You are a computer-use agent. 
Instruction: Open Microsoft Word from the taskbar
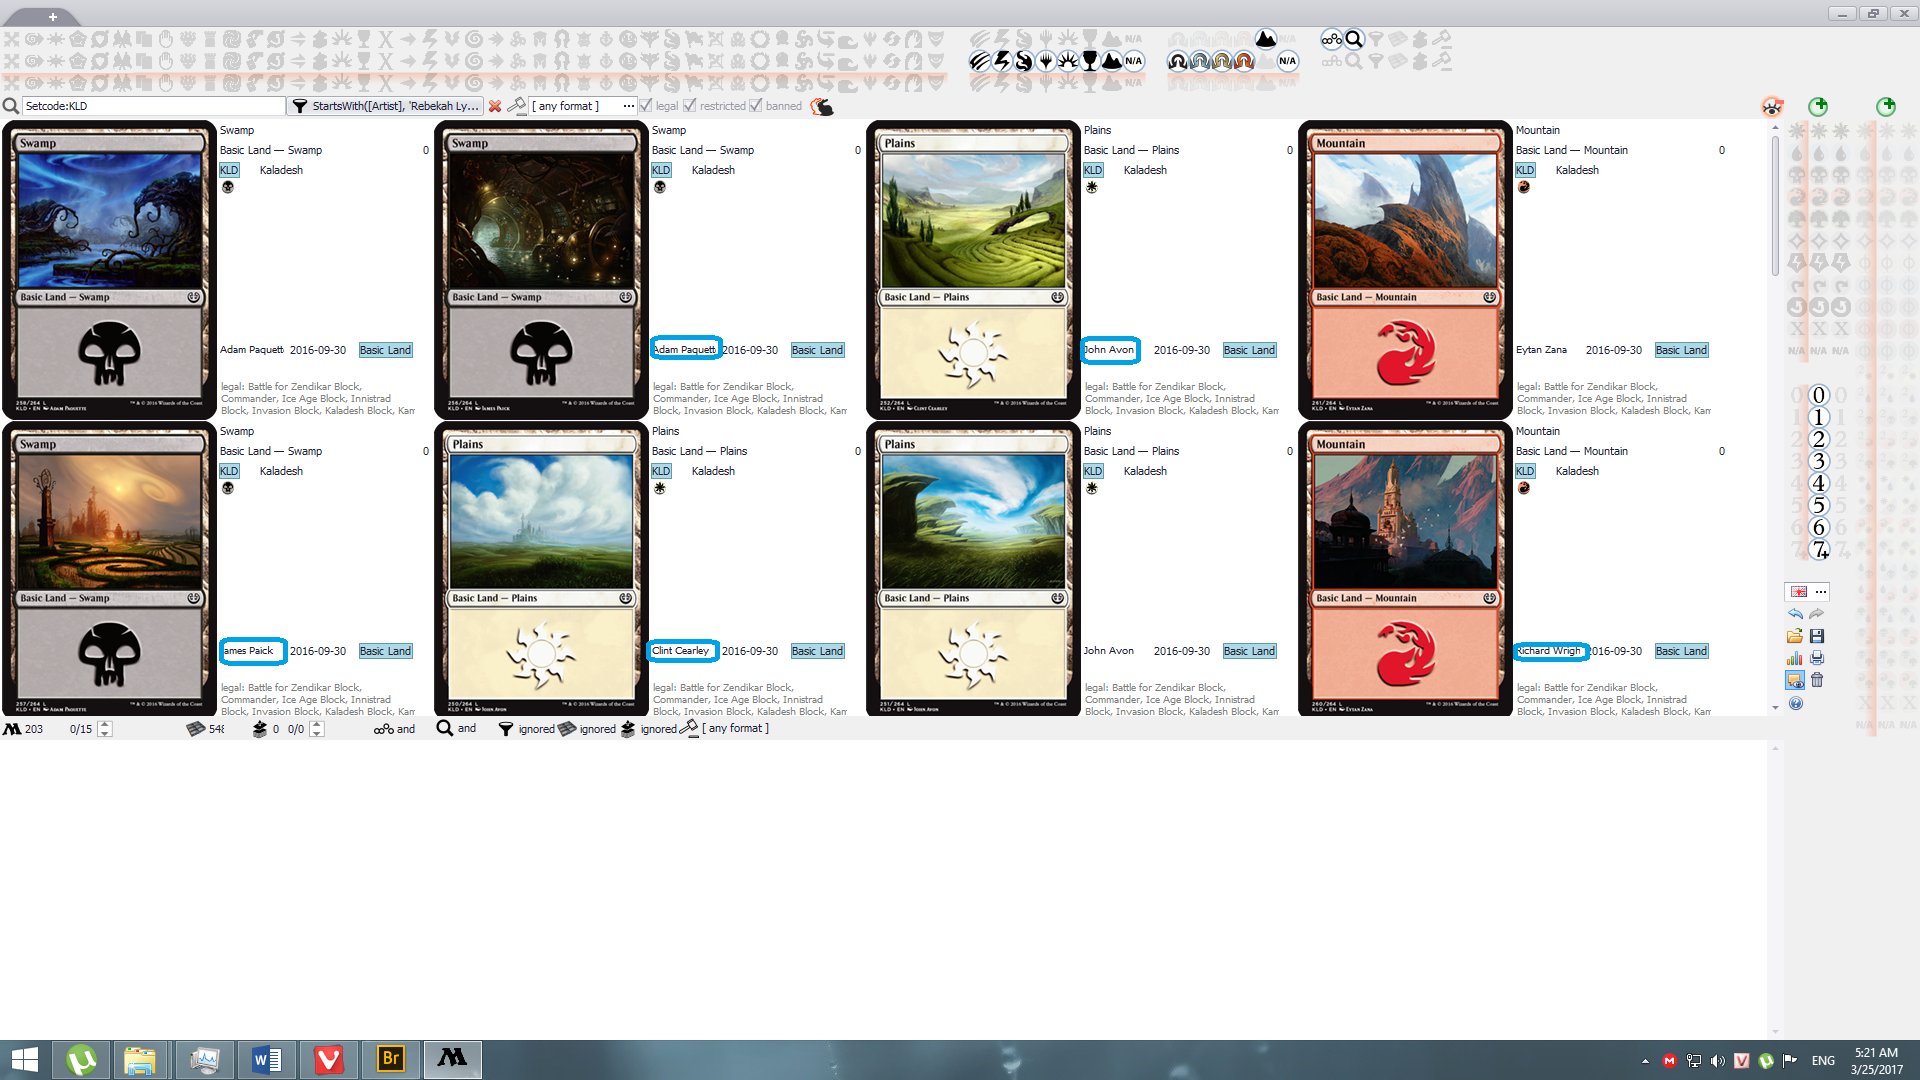pyautogui.click(x=267, y=1059)
